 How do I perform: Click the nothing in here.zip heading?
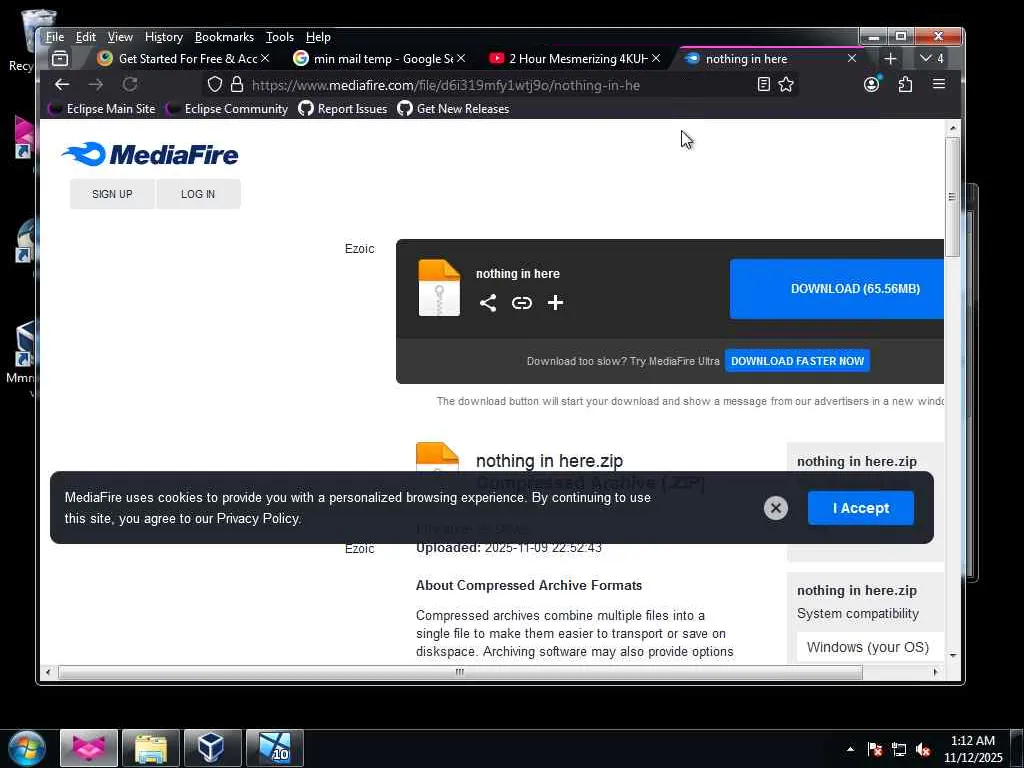pos(549,461)
